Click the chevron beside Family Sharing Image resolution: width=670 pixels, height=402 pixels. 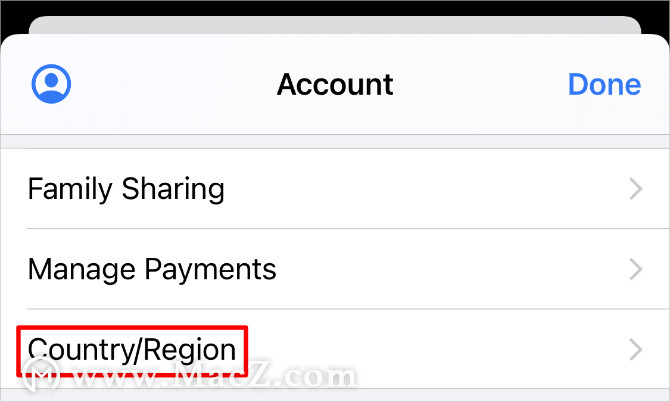click(636, 189)
